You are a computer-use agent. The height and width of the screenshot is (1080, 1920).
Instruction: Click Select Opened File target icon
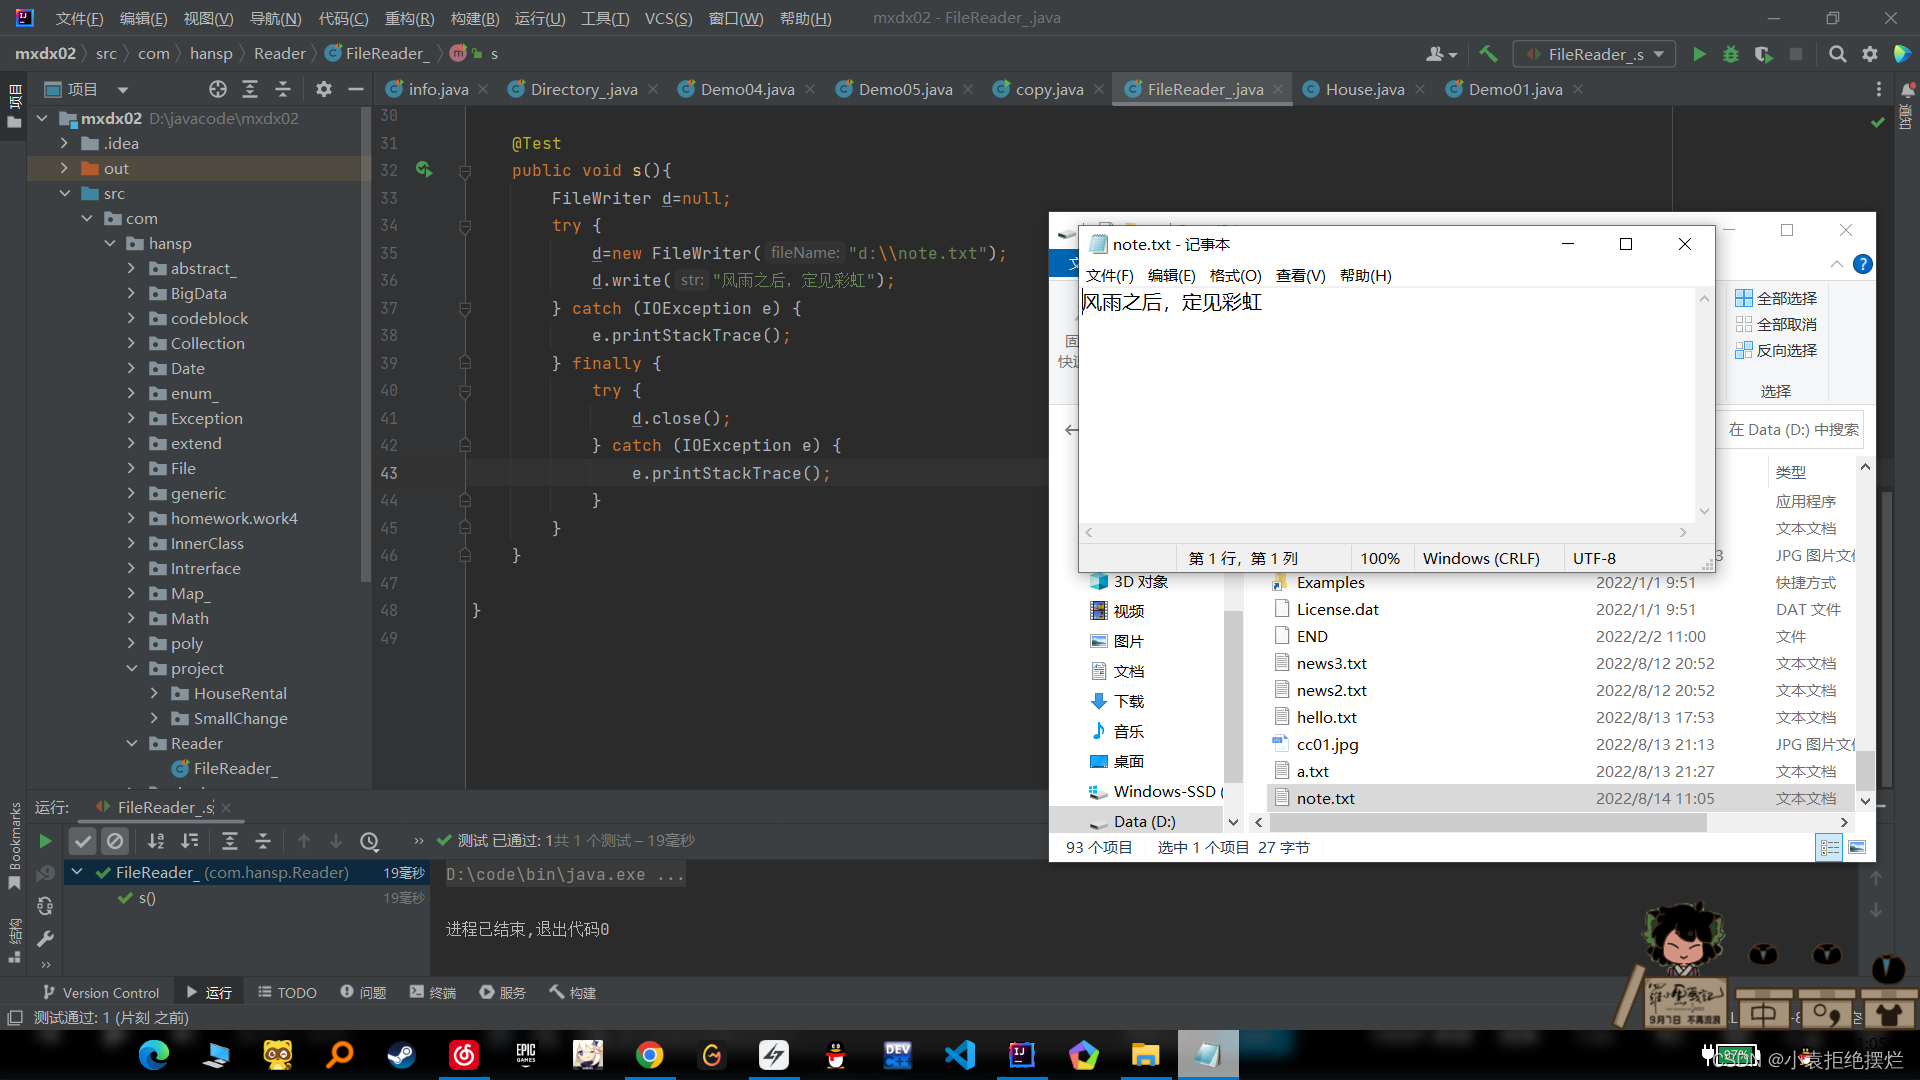217,89
